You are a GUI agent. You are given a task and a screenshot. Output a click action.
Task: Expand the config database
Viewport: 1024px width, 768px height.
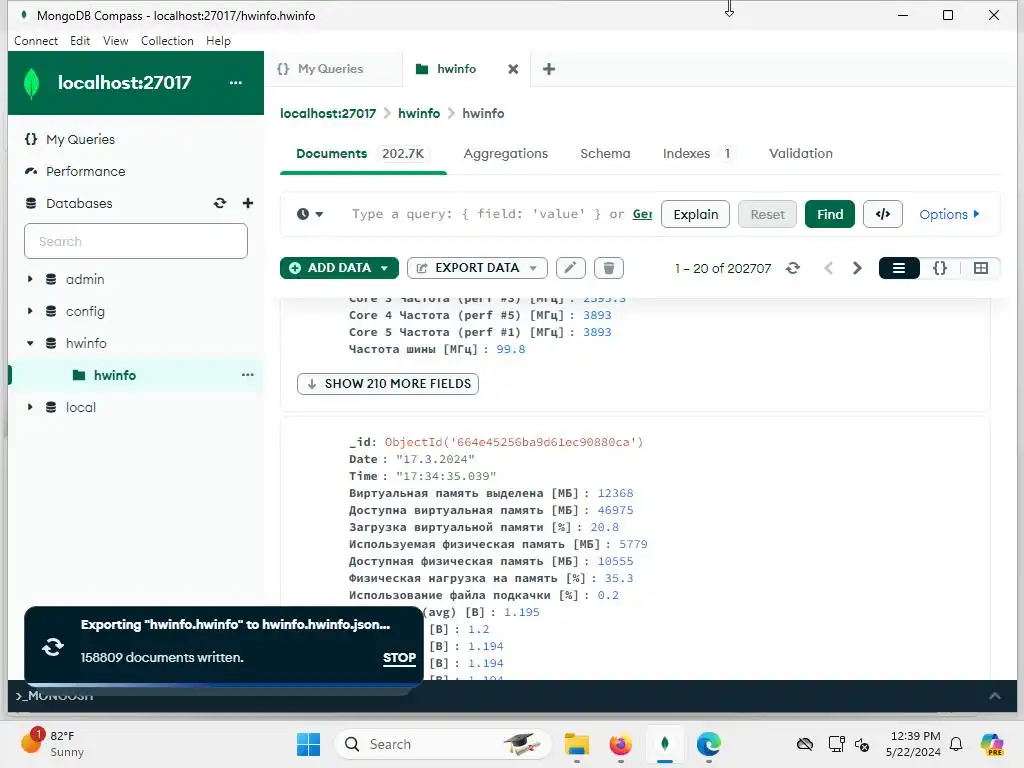[x=30, y=311]
